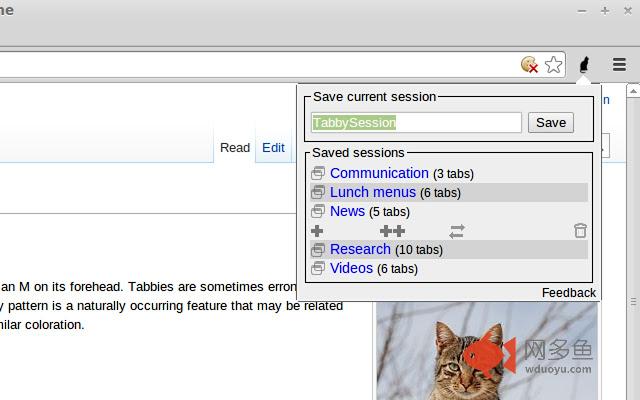Click the Tabby cat extension icon
The height and width of the screenshot is (400, 640).
(x=585, y=65)
